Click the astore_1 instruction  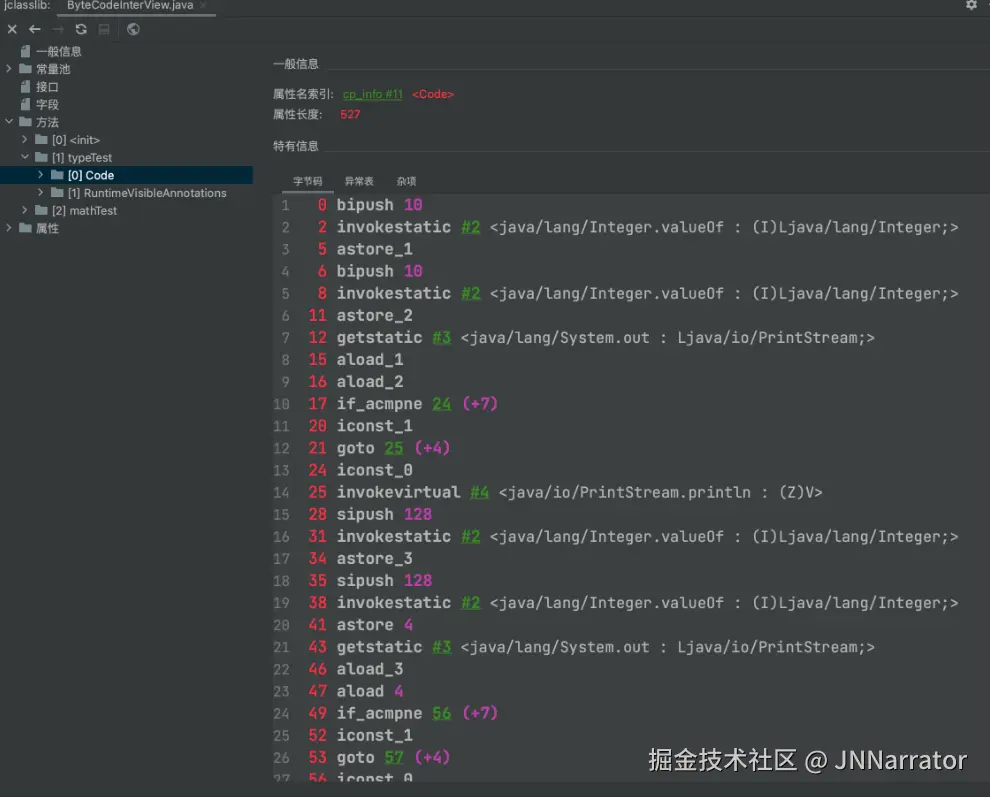click(x=374, y=249)
